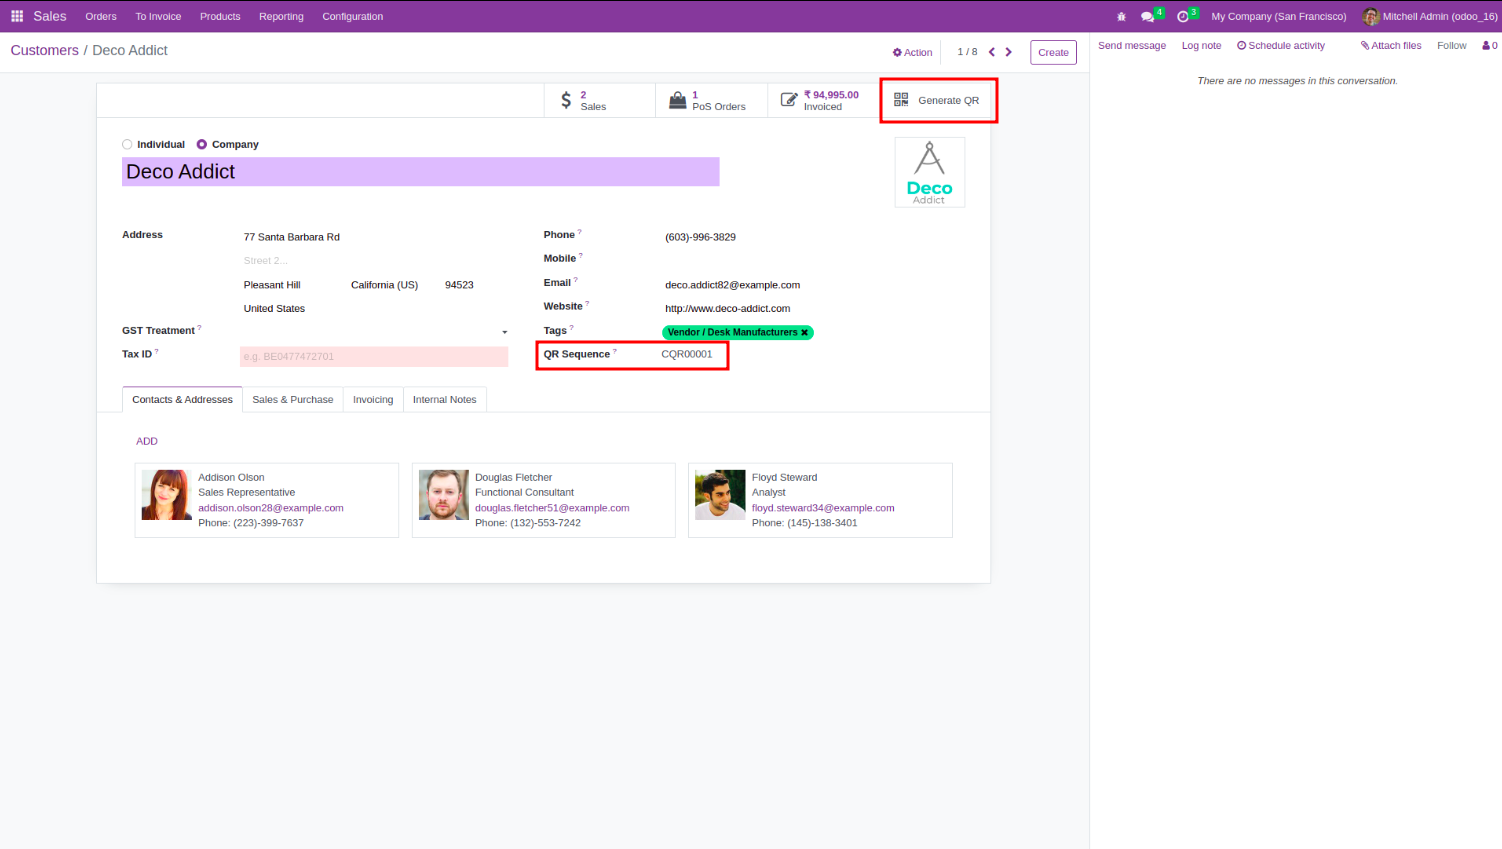Click the Street 2 input field

coord(374,261)
